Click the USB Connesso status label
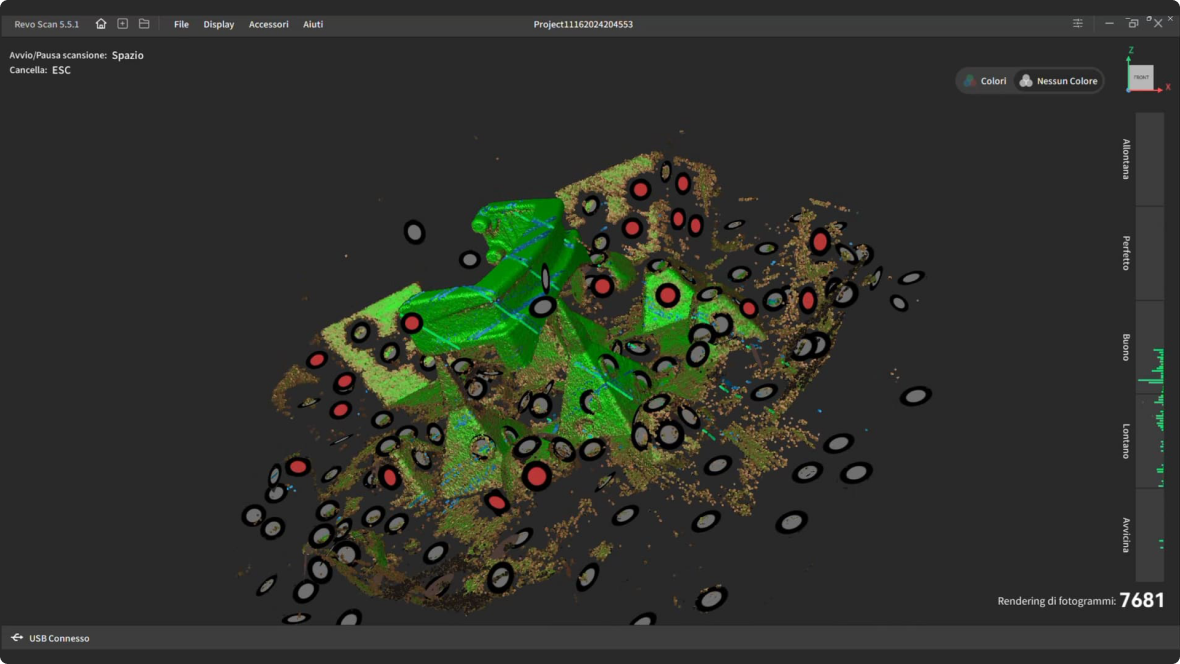Screen dimensions: 1180x664 tap(59, 638)
